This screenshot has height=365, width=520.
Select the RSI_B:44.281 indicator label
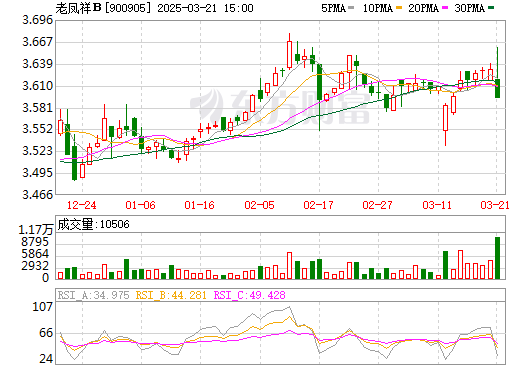(x=171, y=295)
